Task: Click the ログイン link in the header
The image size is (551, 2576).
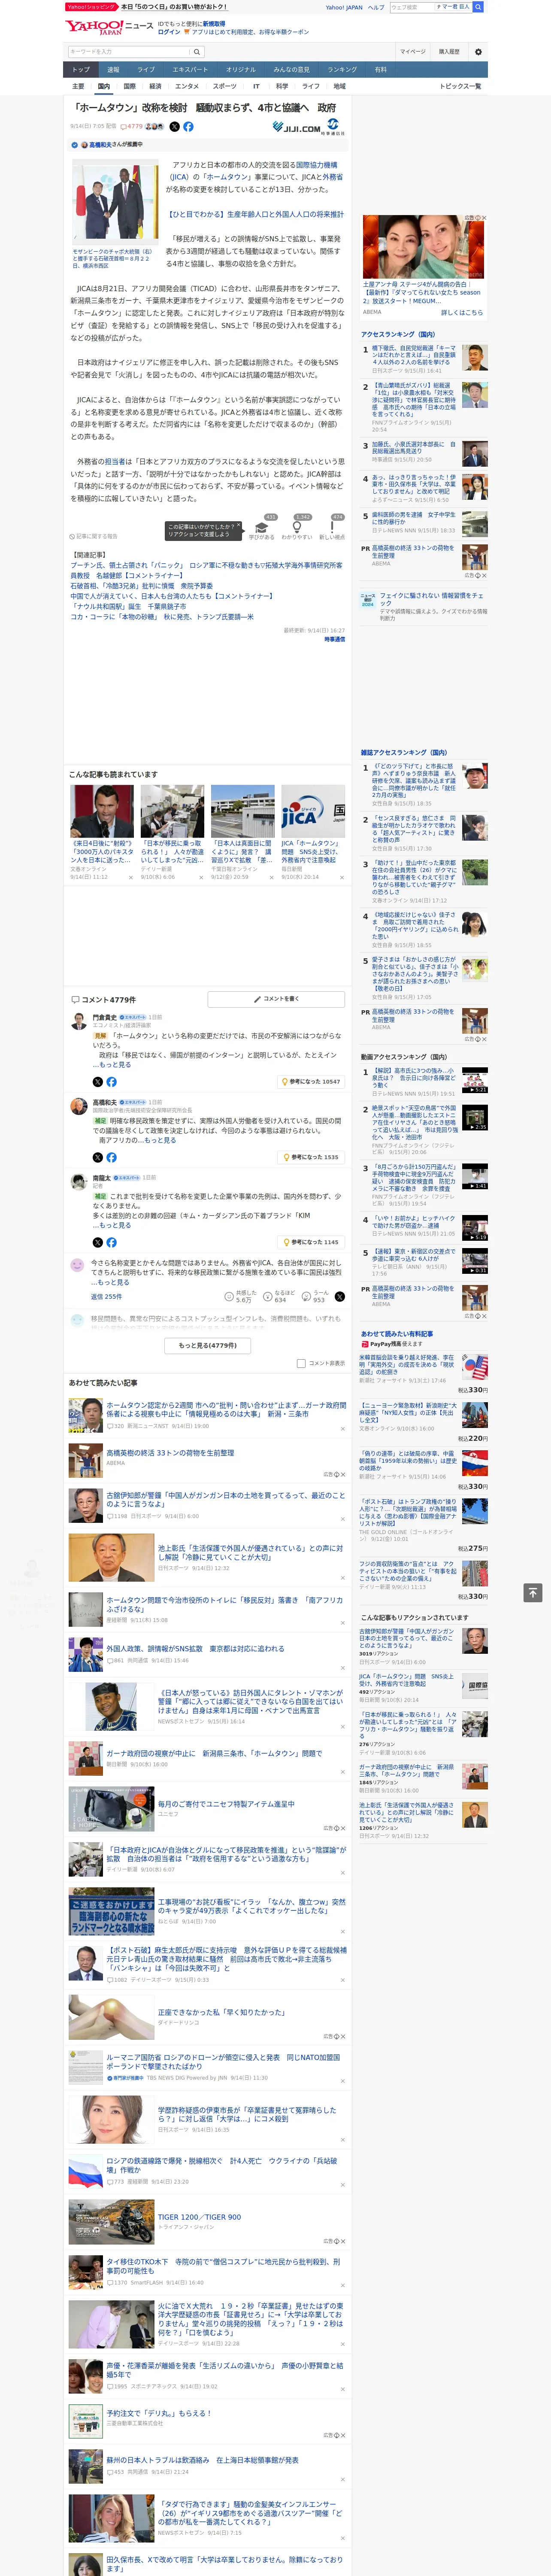Action: pyautogui.click(x=169, y=32)
